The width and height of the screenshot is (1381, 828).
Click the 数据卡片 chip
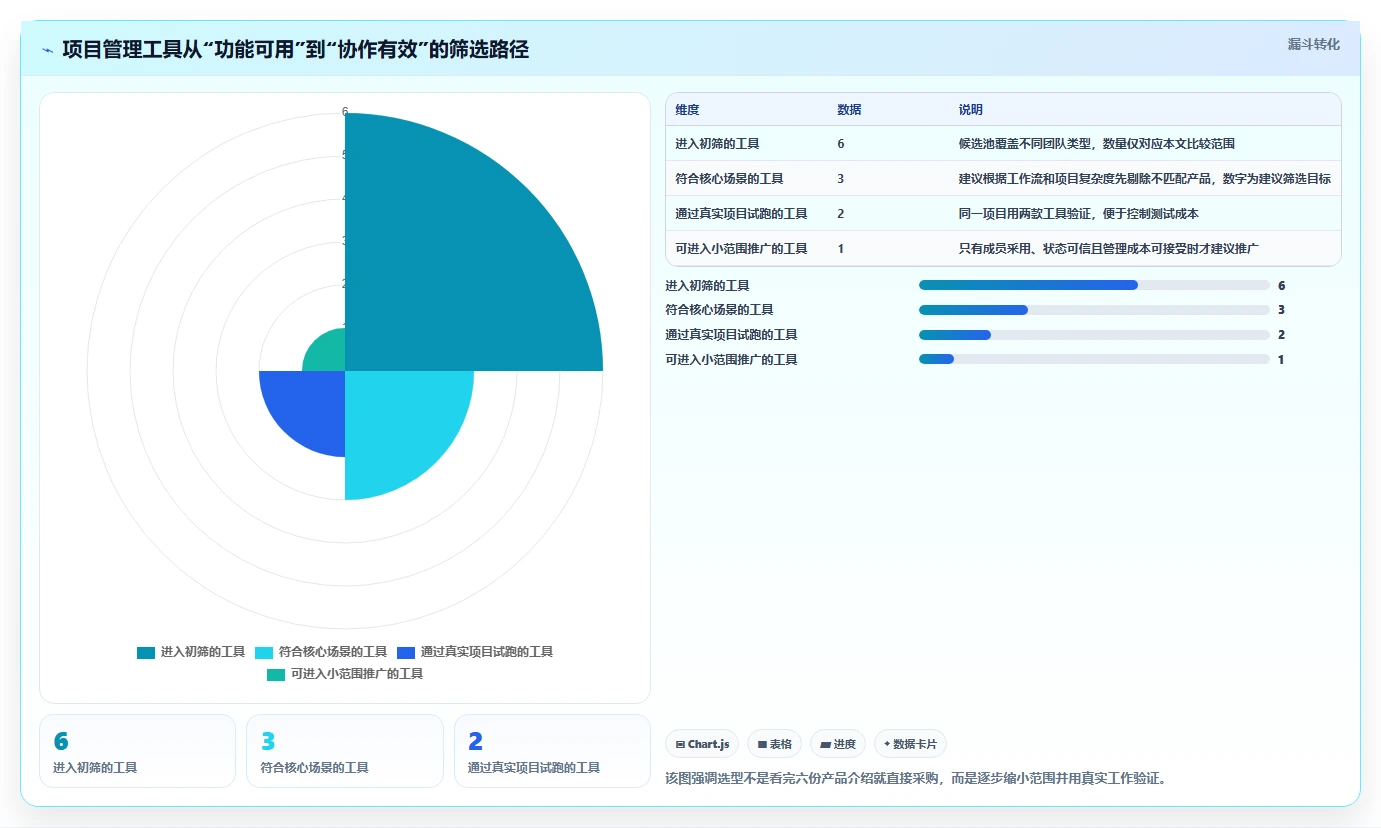tap(910, 744)
